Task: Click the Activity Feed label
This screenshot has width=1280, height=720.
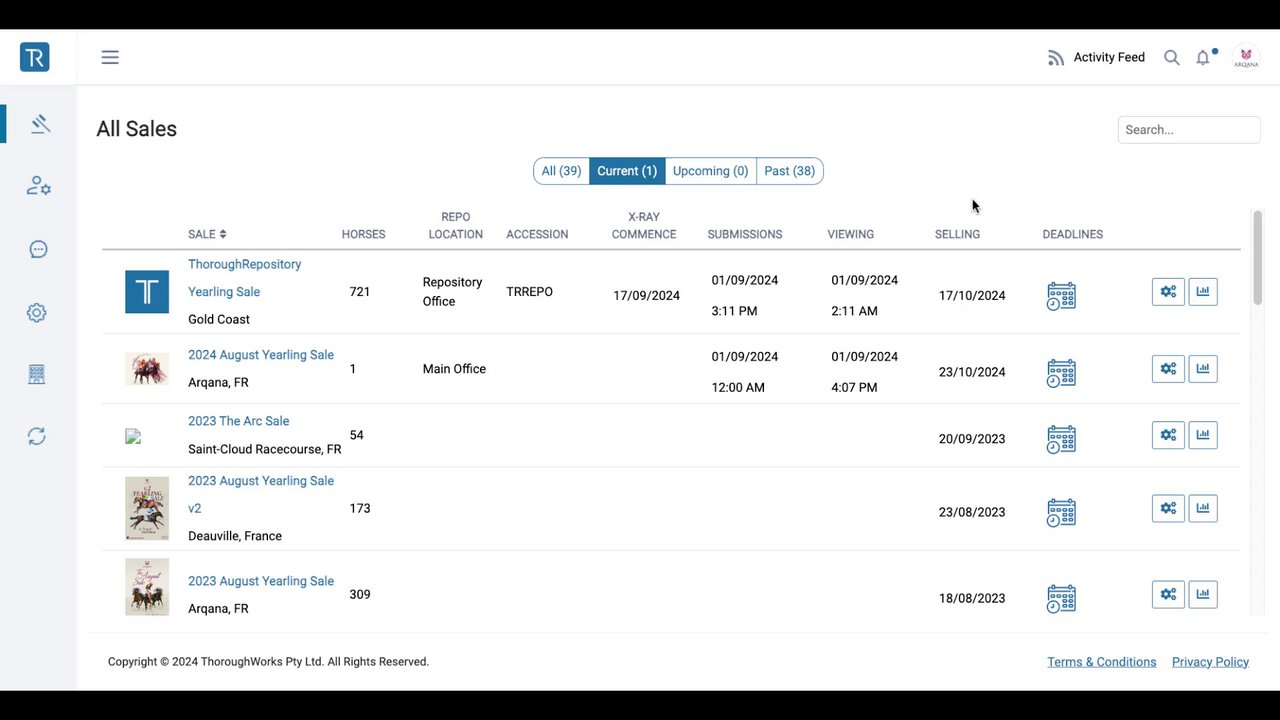Action: click(1109, 57)
